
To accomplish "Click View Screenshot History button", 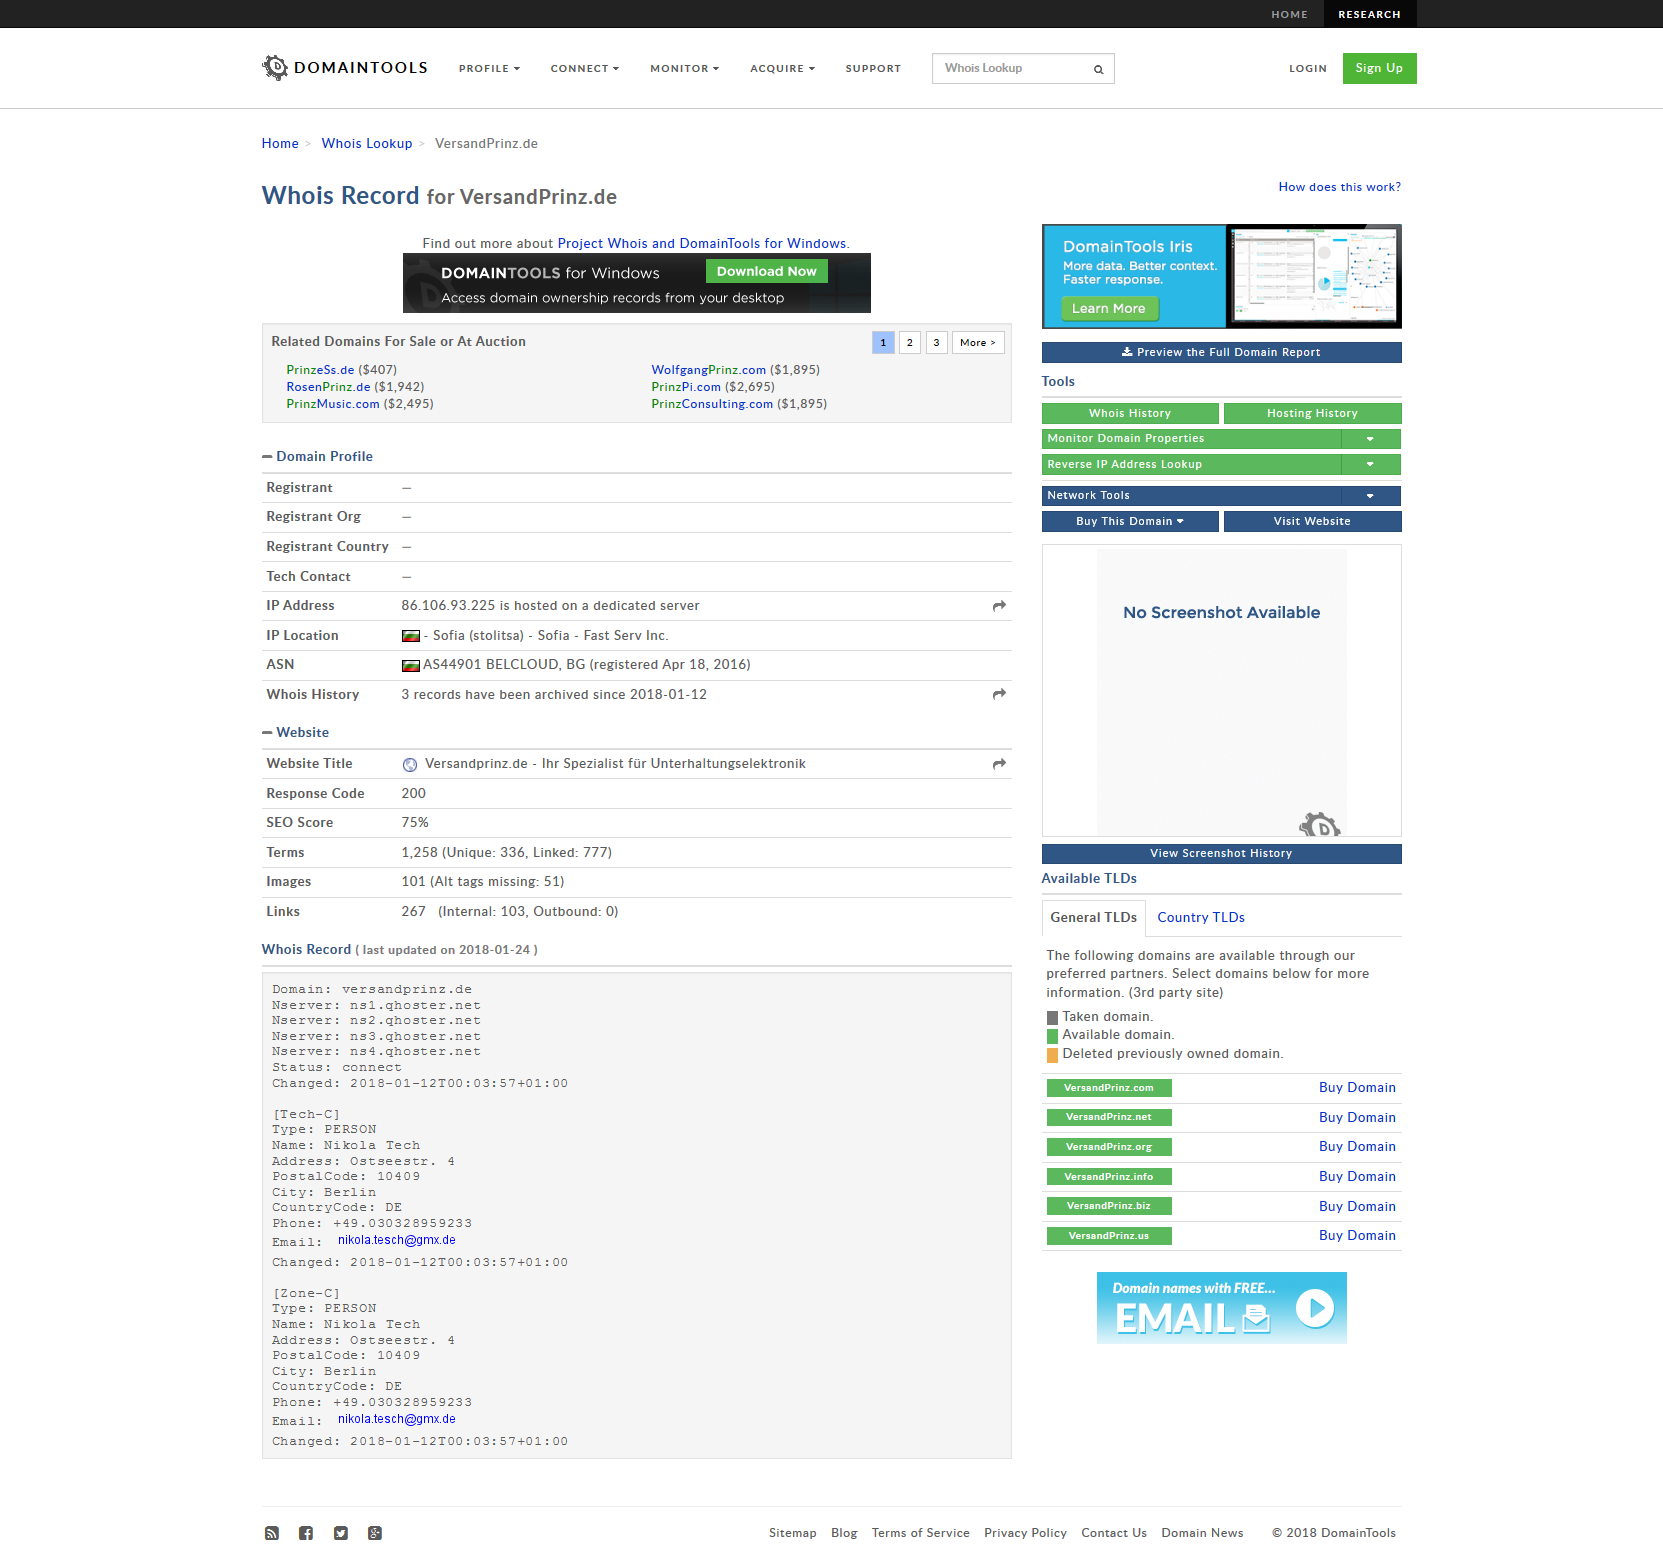I will [1221, 854].
